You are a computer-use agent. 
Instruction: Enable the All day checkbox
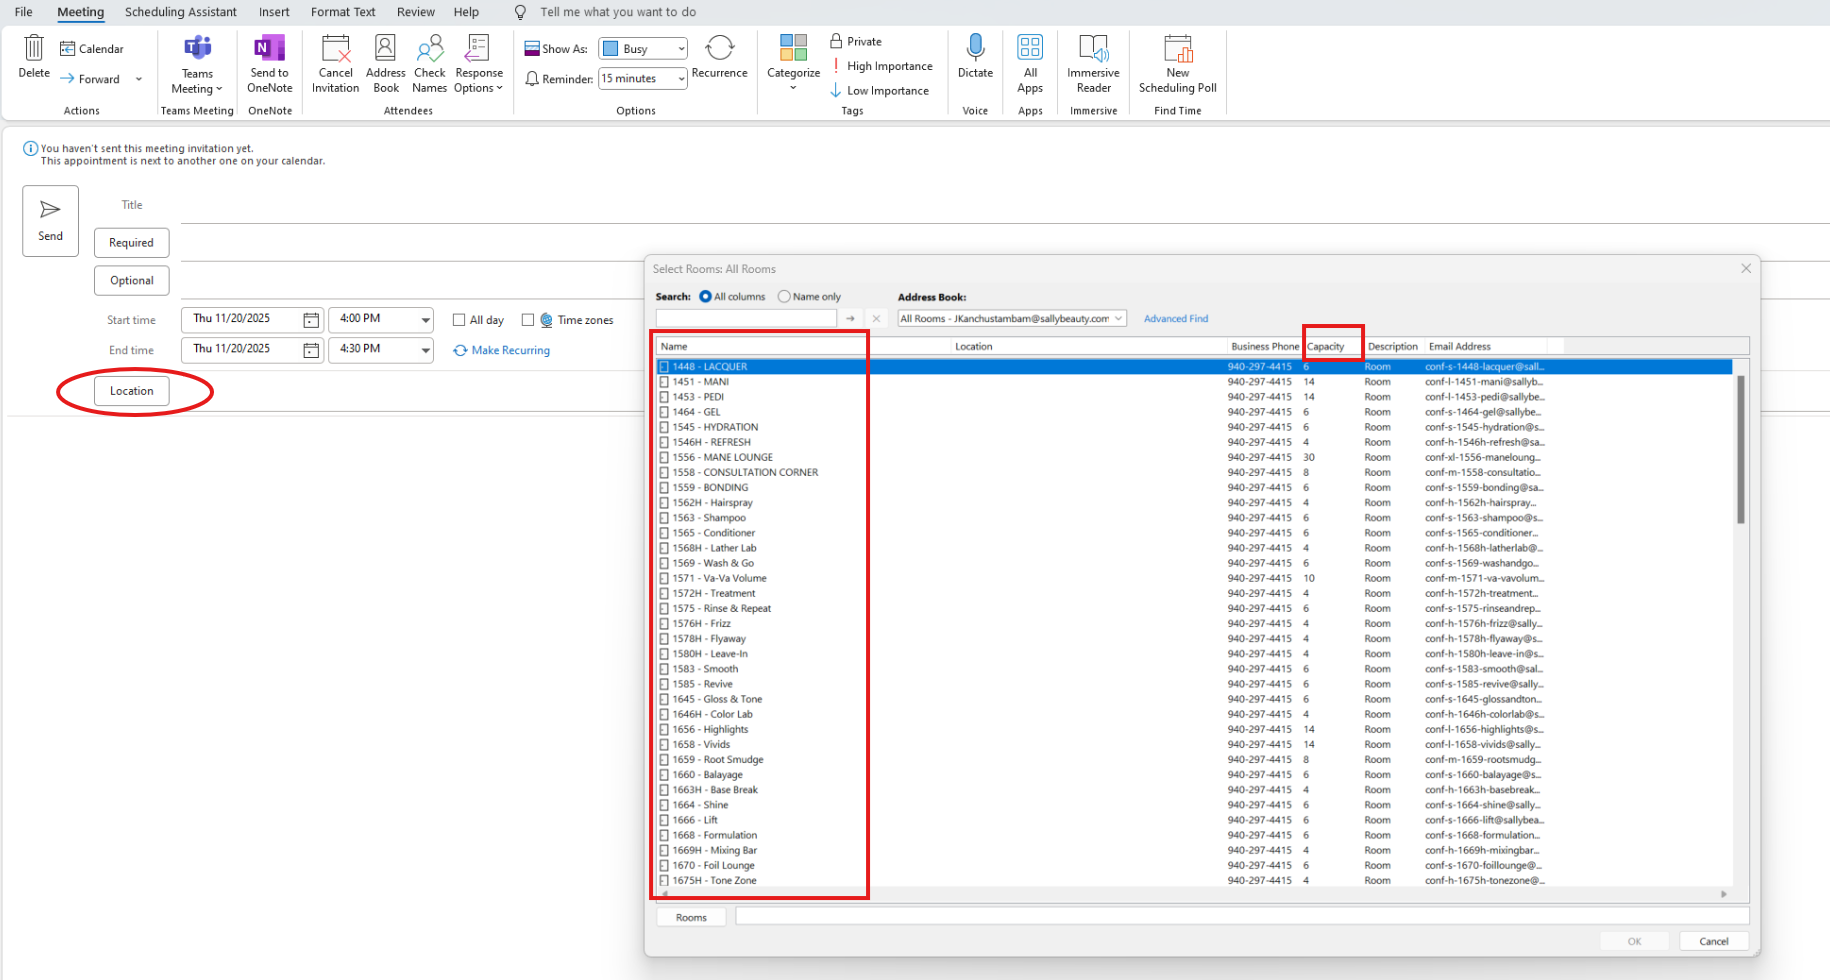(x=459, y=320)
